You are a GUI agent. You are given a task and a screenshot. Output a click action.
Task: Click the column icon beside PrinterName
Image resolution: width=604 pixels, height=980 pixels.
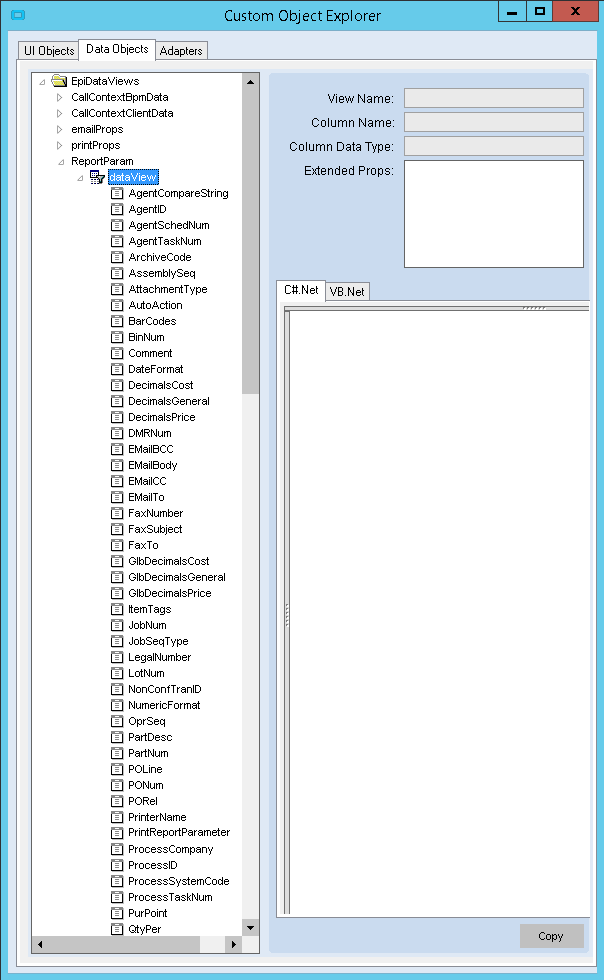coord(117,817)
